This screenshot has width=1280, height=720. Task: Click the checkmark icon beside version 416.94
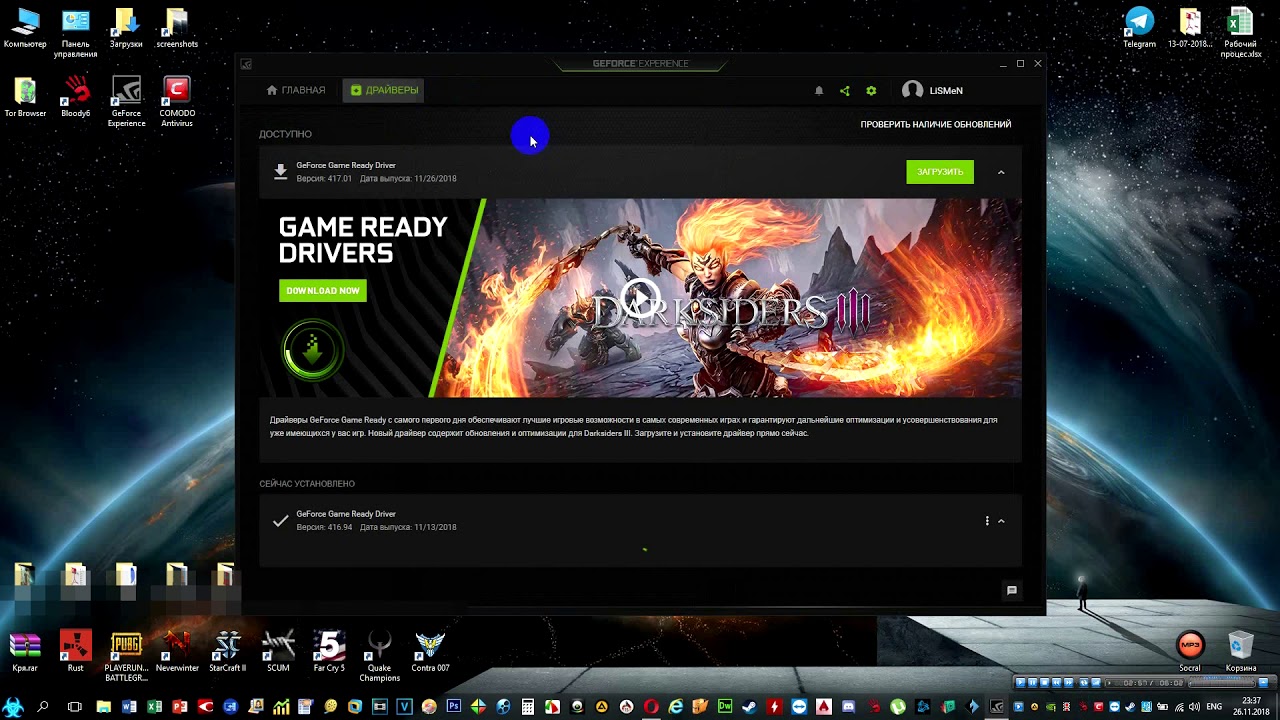(281, 521)
